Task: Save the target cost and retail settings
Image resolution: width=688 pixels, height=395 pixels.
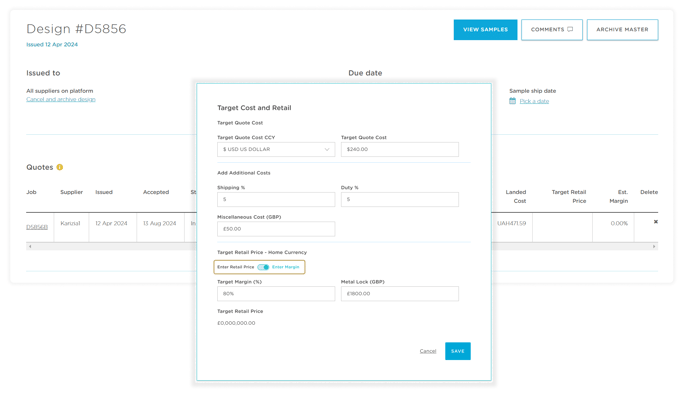Action: [458, 351]
